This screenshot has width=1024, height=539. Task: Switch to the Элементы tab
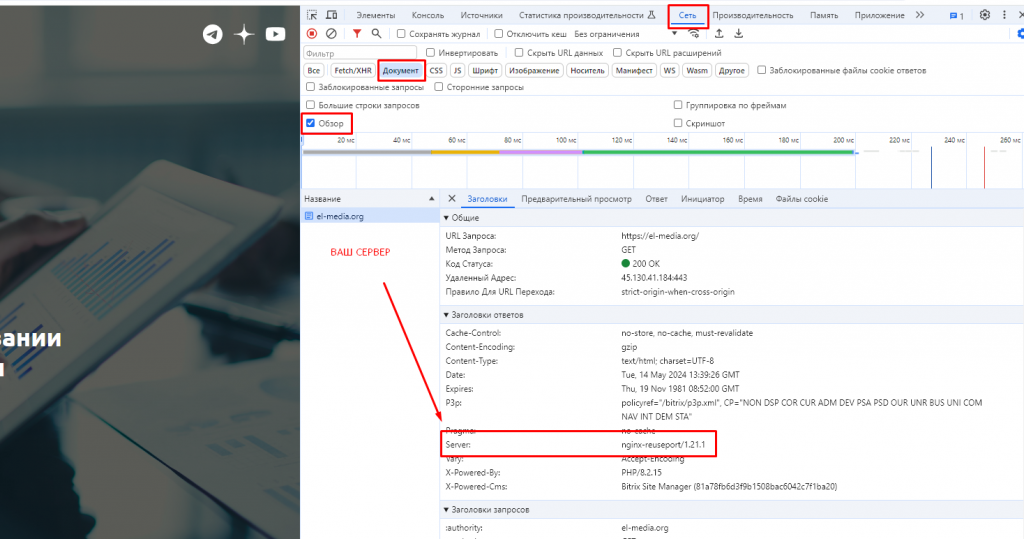tap(376, 15)
